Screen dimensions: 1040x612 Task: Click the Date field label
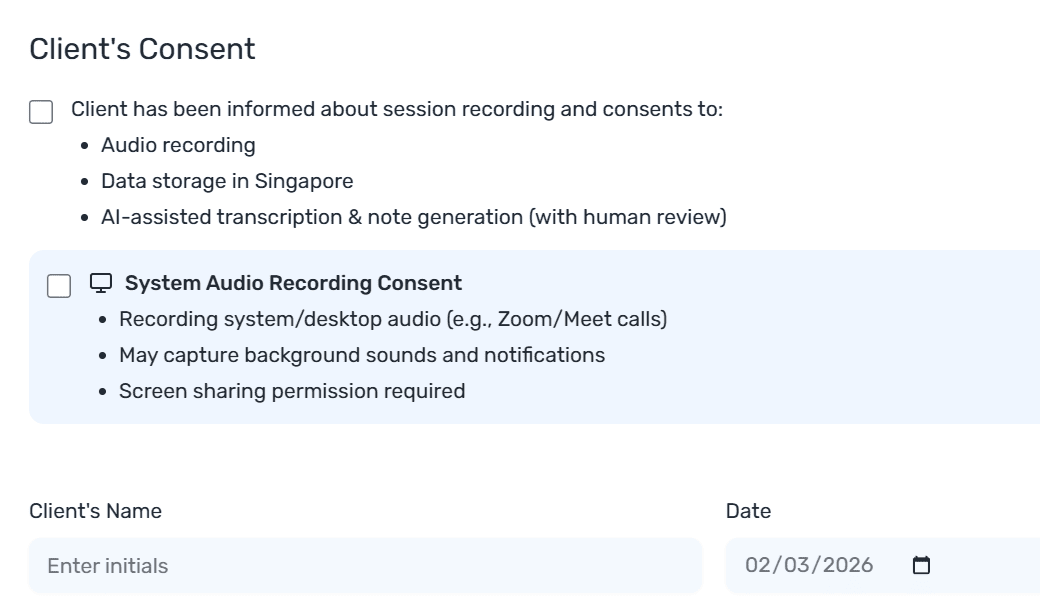click(x=748, y=511)
